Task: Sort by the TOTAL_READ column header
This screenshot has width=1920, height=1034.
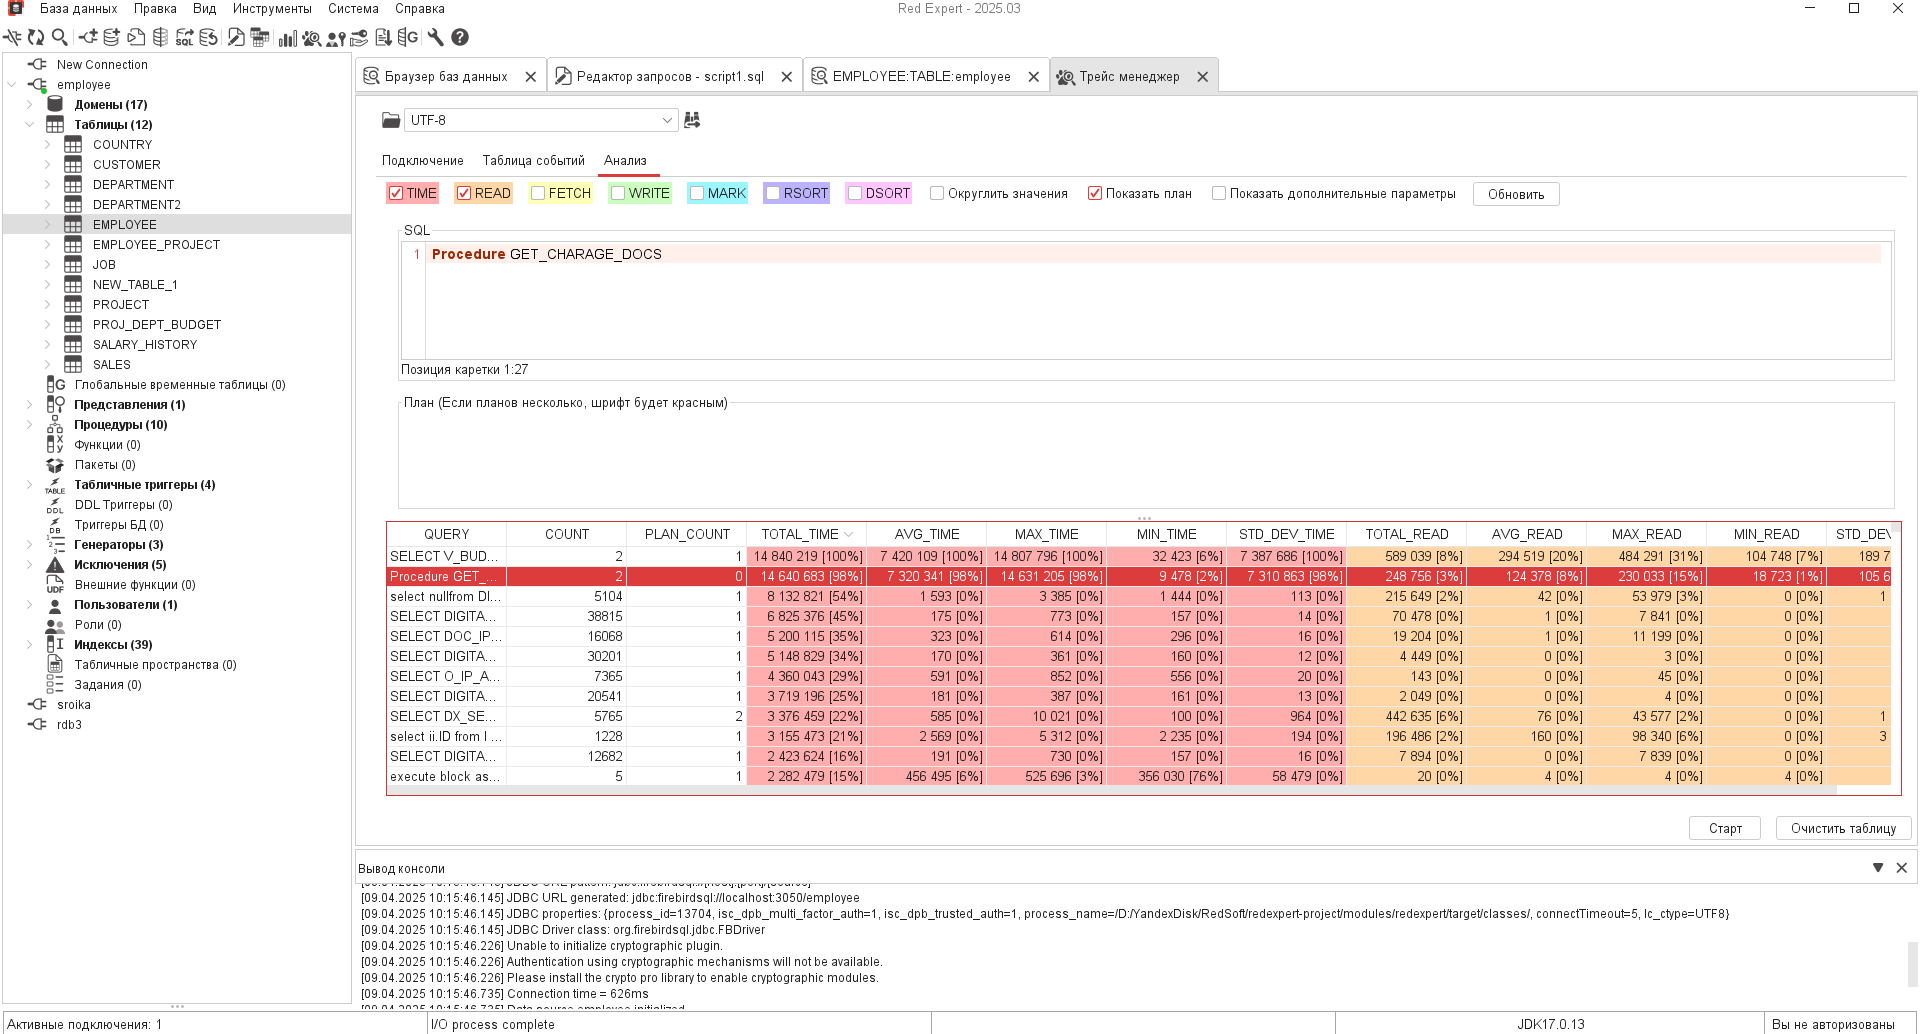Action: 1406,534
